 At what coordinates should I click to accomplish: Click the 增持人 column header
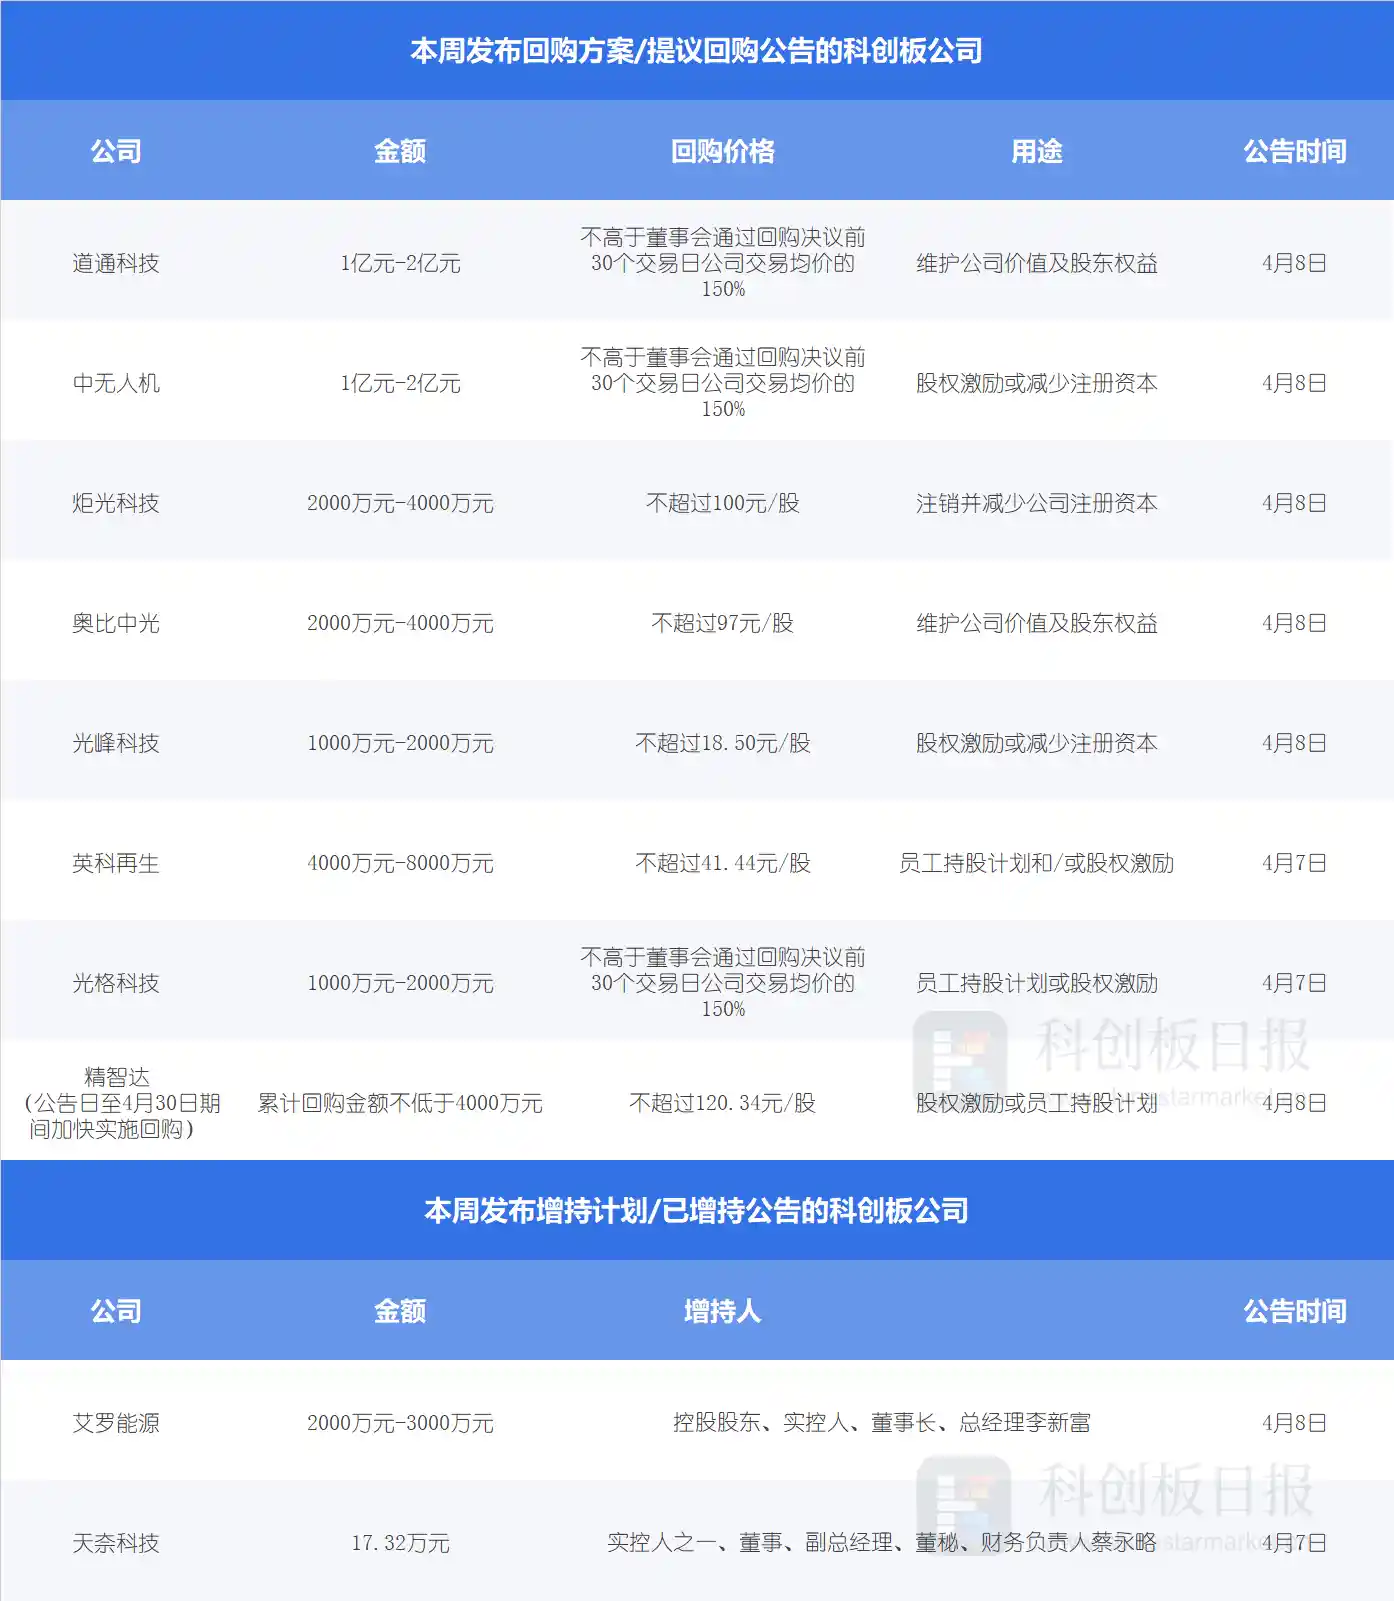(x=722, y=1311)
